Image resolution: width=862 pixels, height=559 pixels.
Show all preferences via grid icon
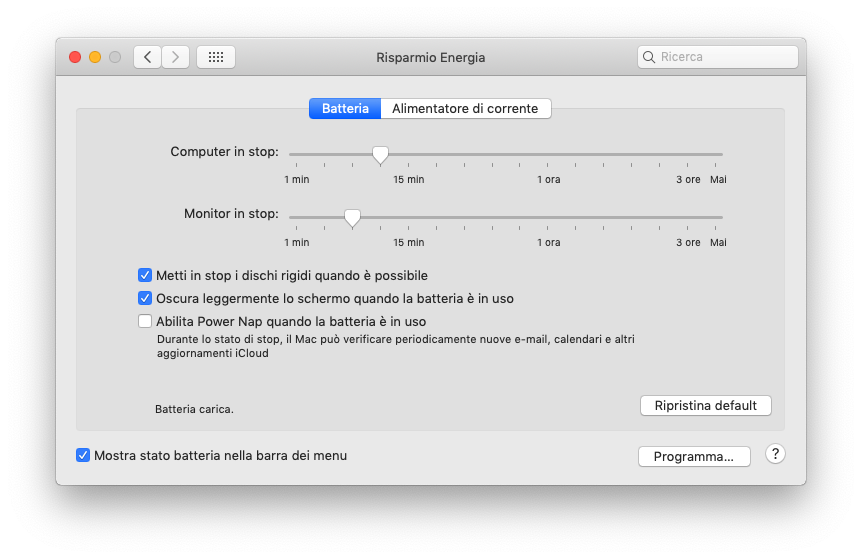(x=216, y=57)
